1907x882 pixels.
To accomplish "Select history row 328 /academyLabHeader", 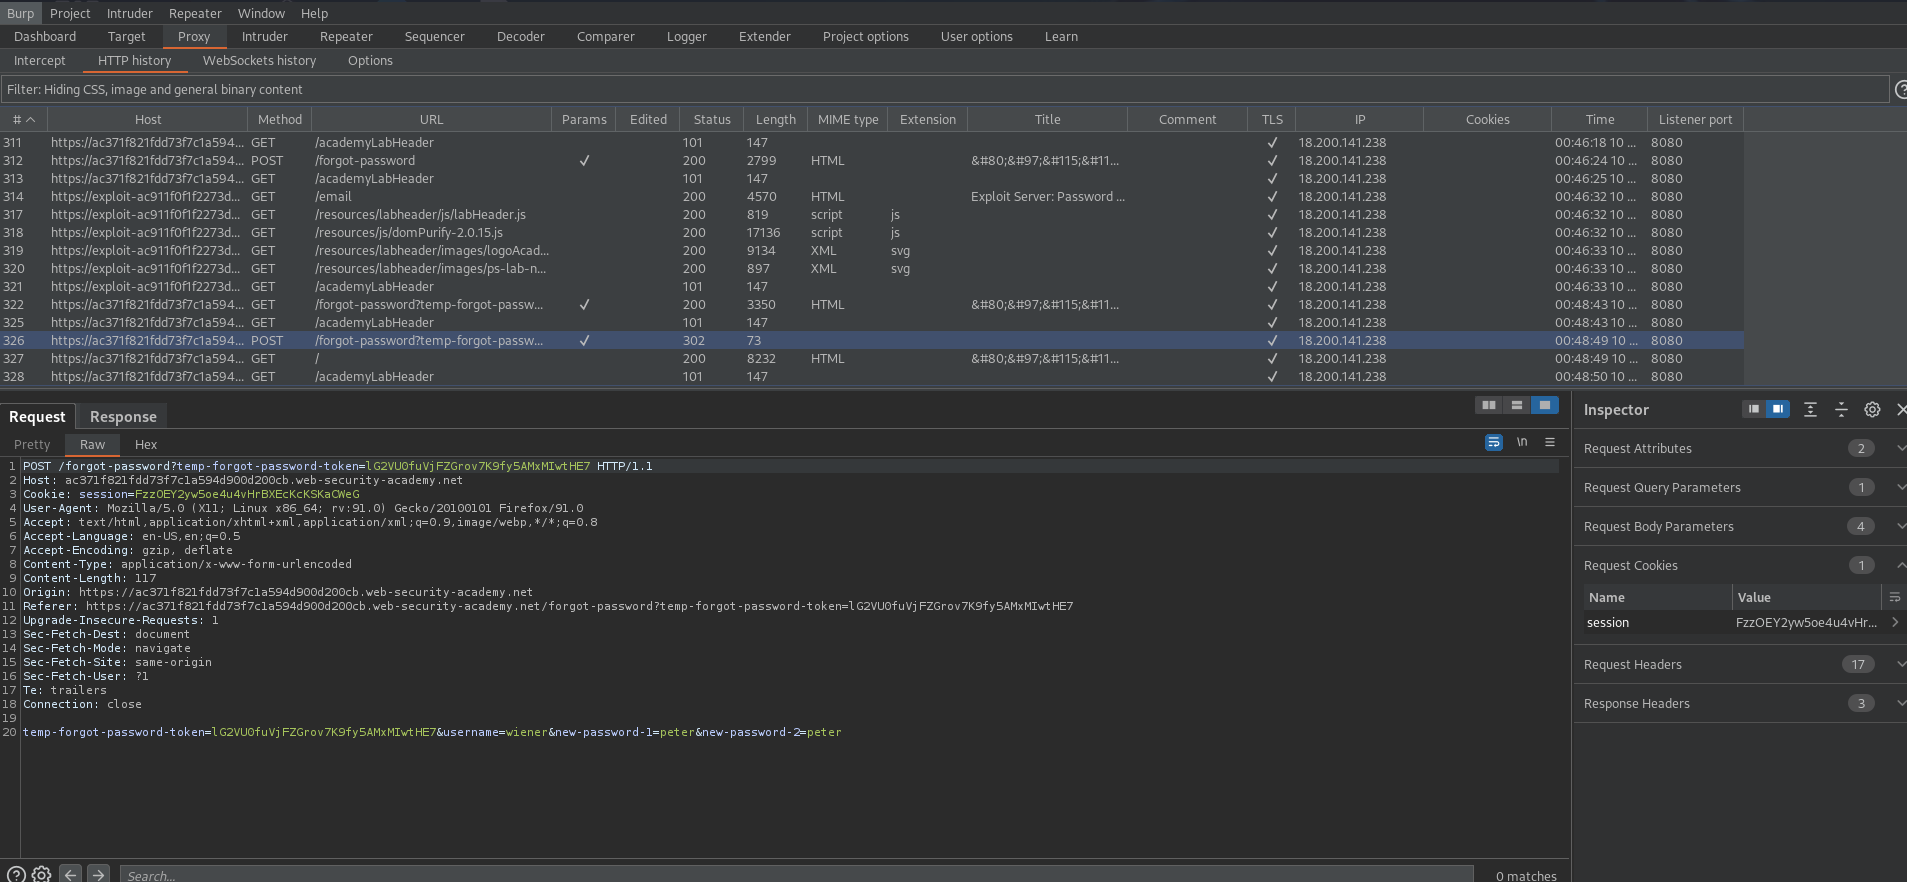I will pyautogui.click(x=872, y=377).
